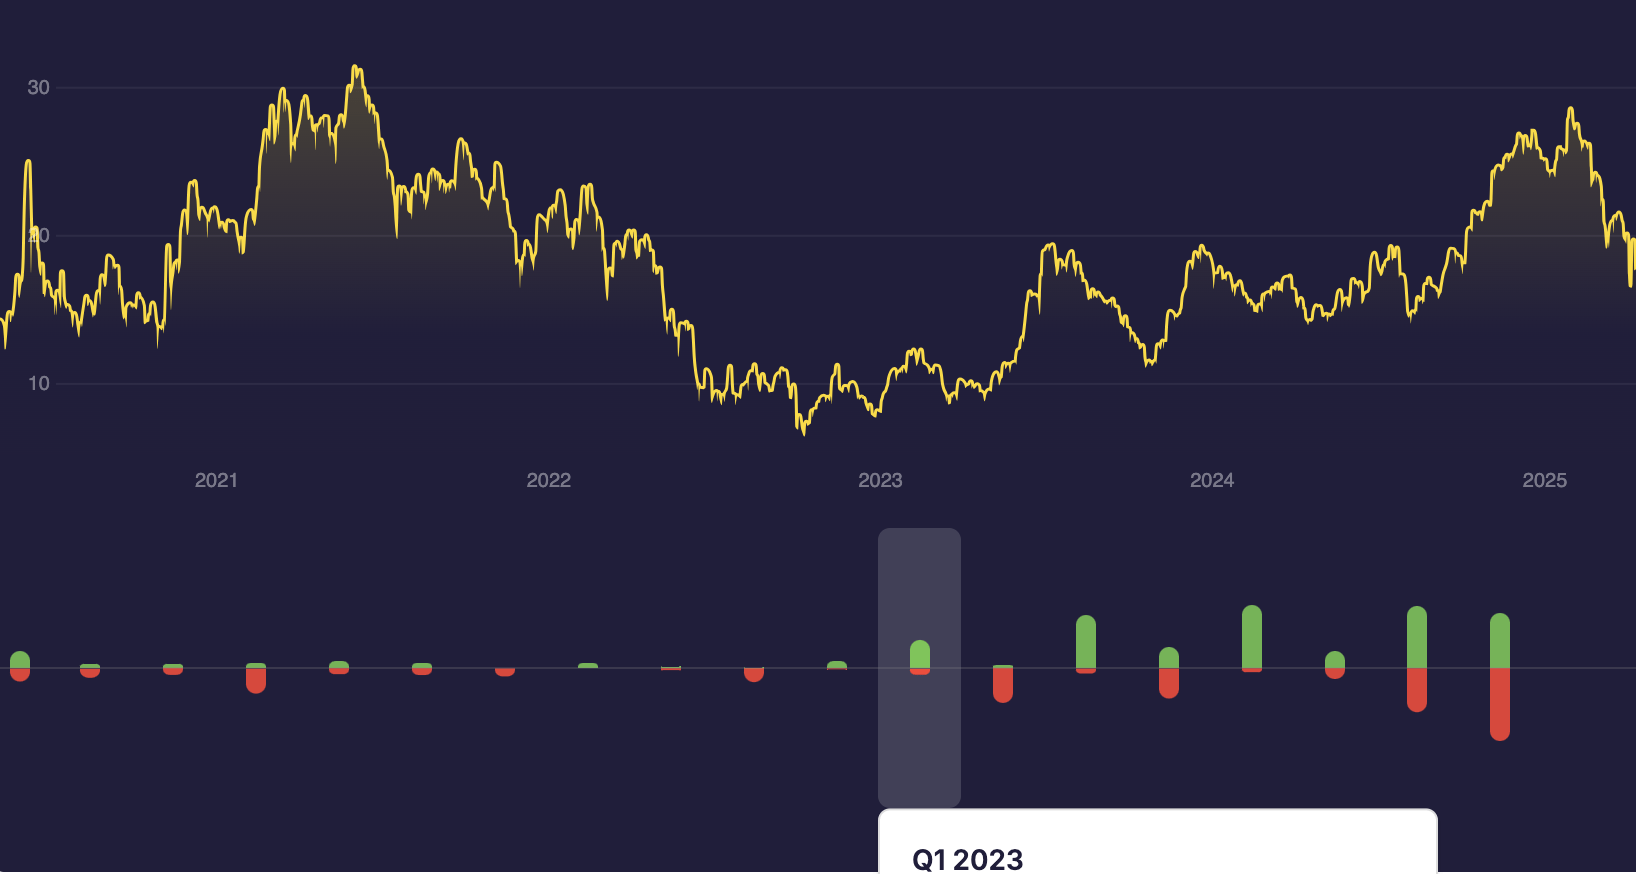
Task: Click the green bar for Q4 2024
Action: [1499, 640]
